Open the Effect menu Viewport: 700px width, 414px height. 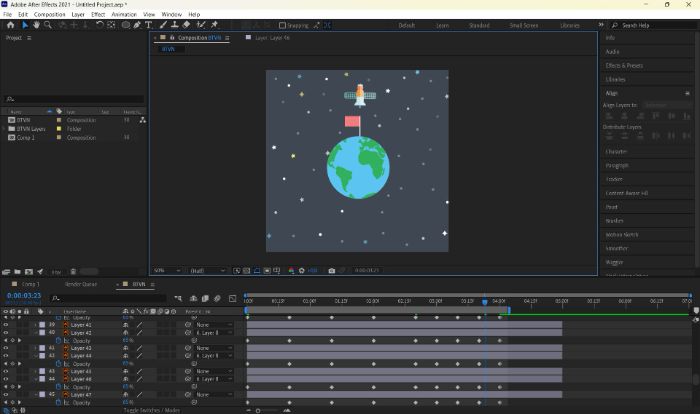point(98,14)
